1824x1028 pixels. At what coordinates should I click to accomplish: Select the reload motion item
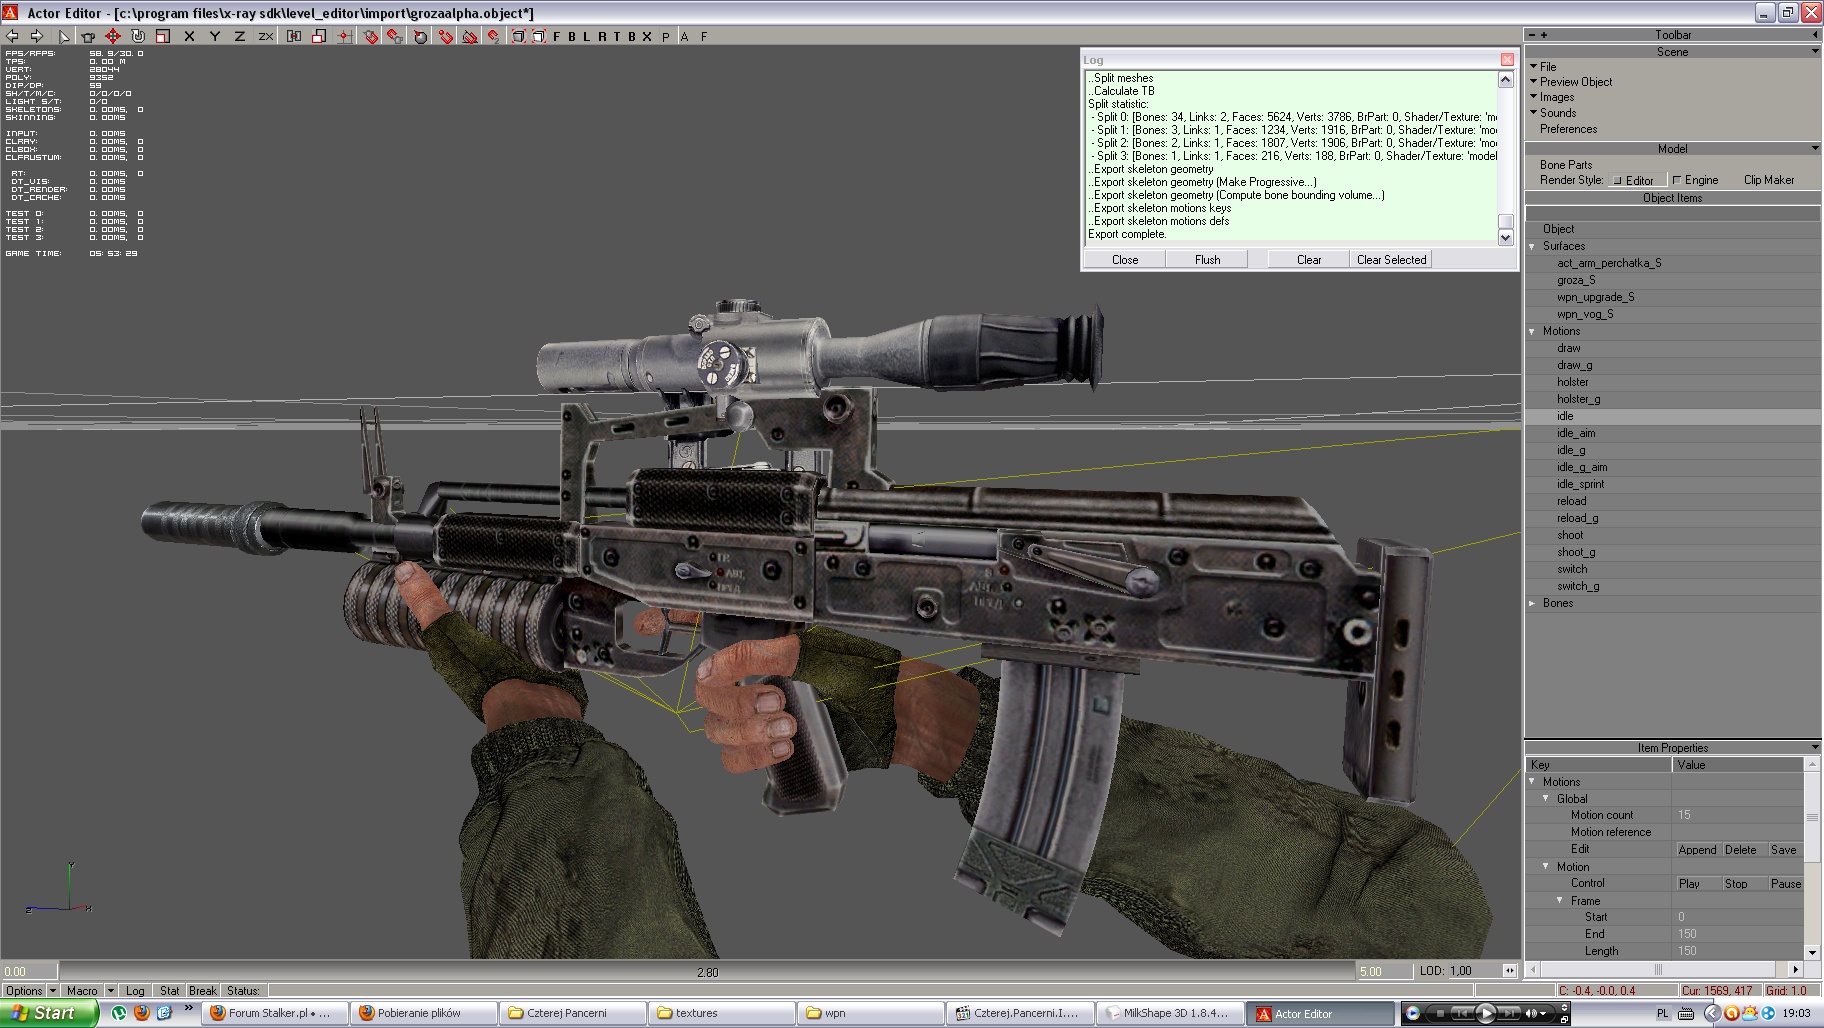[1571, 501]
